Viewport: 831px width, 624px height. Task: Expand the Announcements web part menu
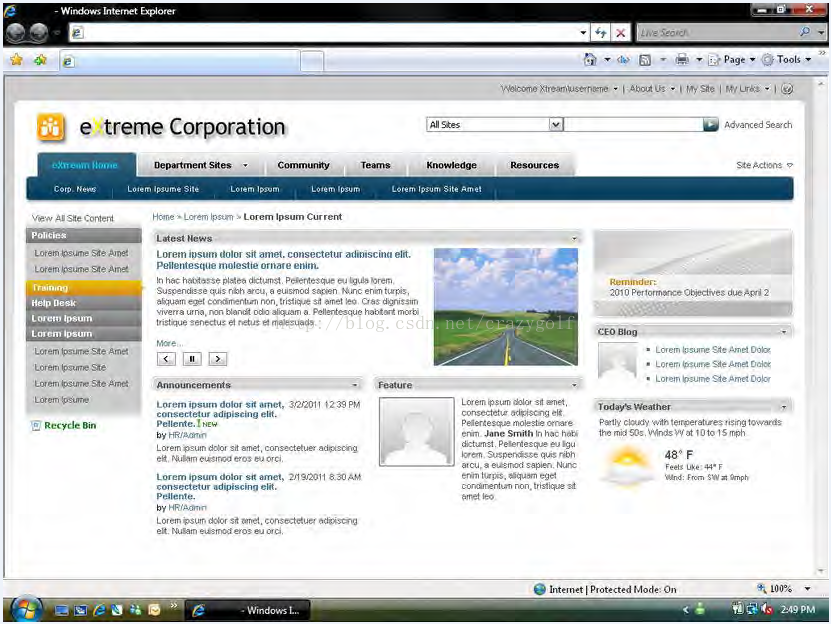(355, 385)
